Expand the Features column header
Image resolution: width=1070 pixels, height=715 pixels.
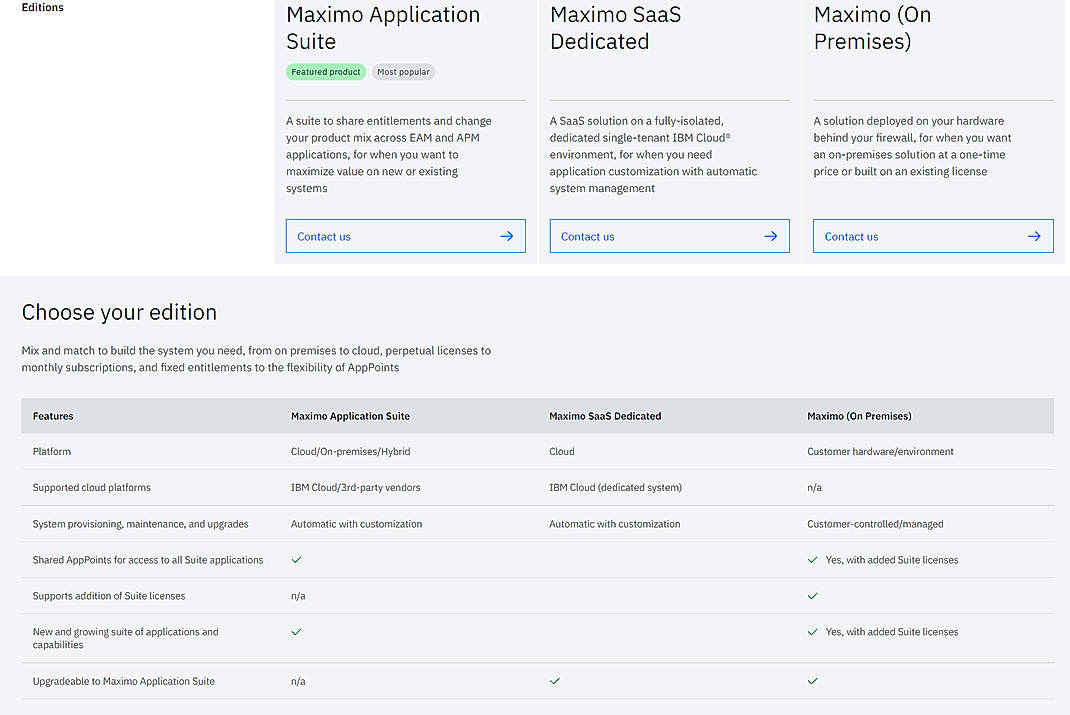tap(53, 416)
